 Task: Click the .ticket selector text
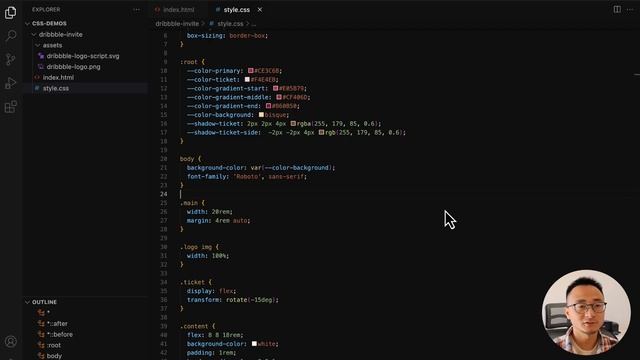pyautogui.click(x=192, y=282)
